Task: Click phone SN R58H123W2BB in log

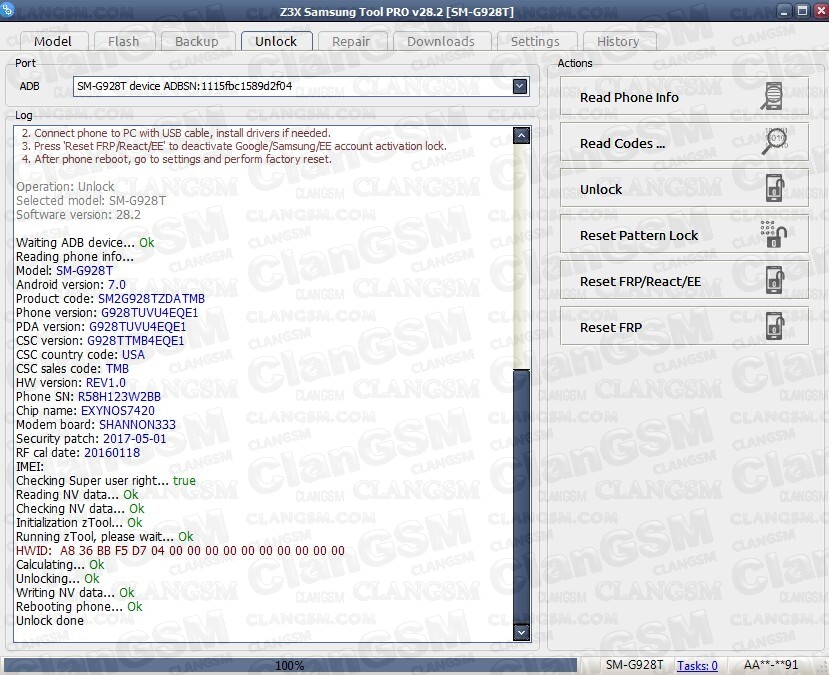Action: 119,396
